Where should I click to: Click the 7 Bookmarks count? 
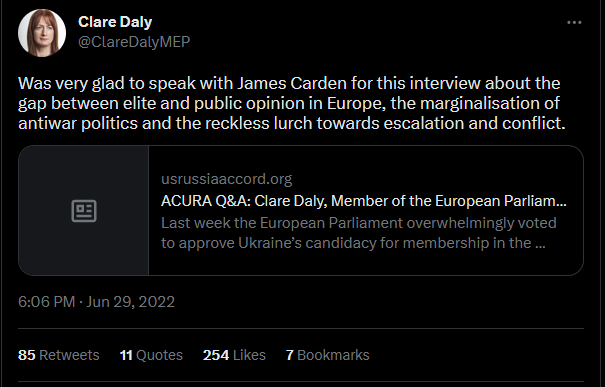coord(328,355)
